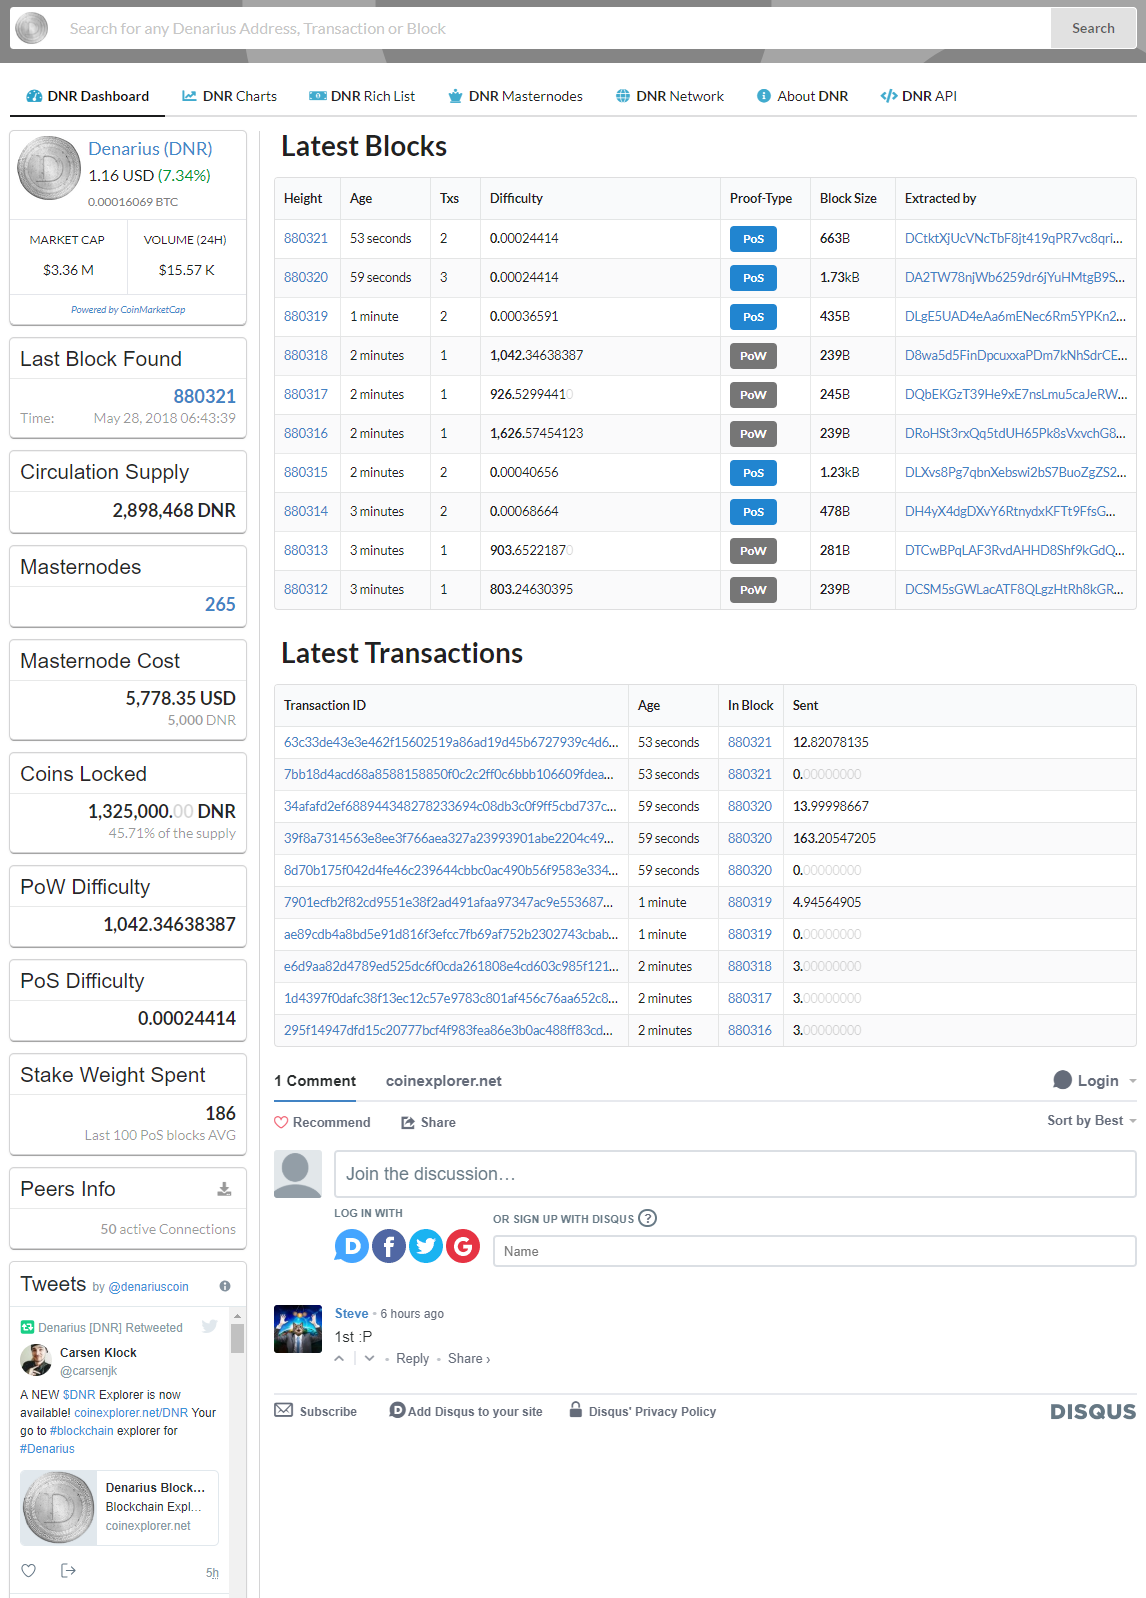Click Carsen Klock's avatar in tweet
Image resolution: width=1146 pixels, height=1598 pixels.
click(x=36, y=1360)
